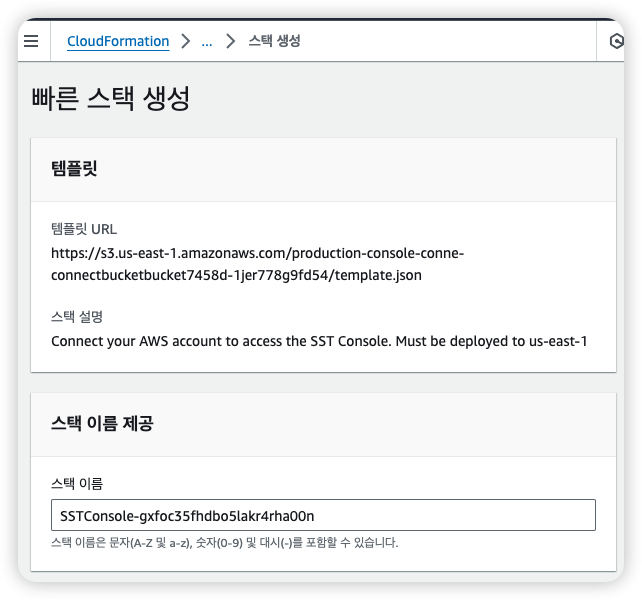The image size is (642, 600).
Task: Click the SST Console description text
Action: tap(318, 340)
